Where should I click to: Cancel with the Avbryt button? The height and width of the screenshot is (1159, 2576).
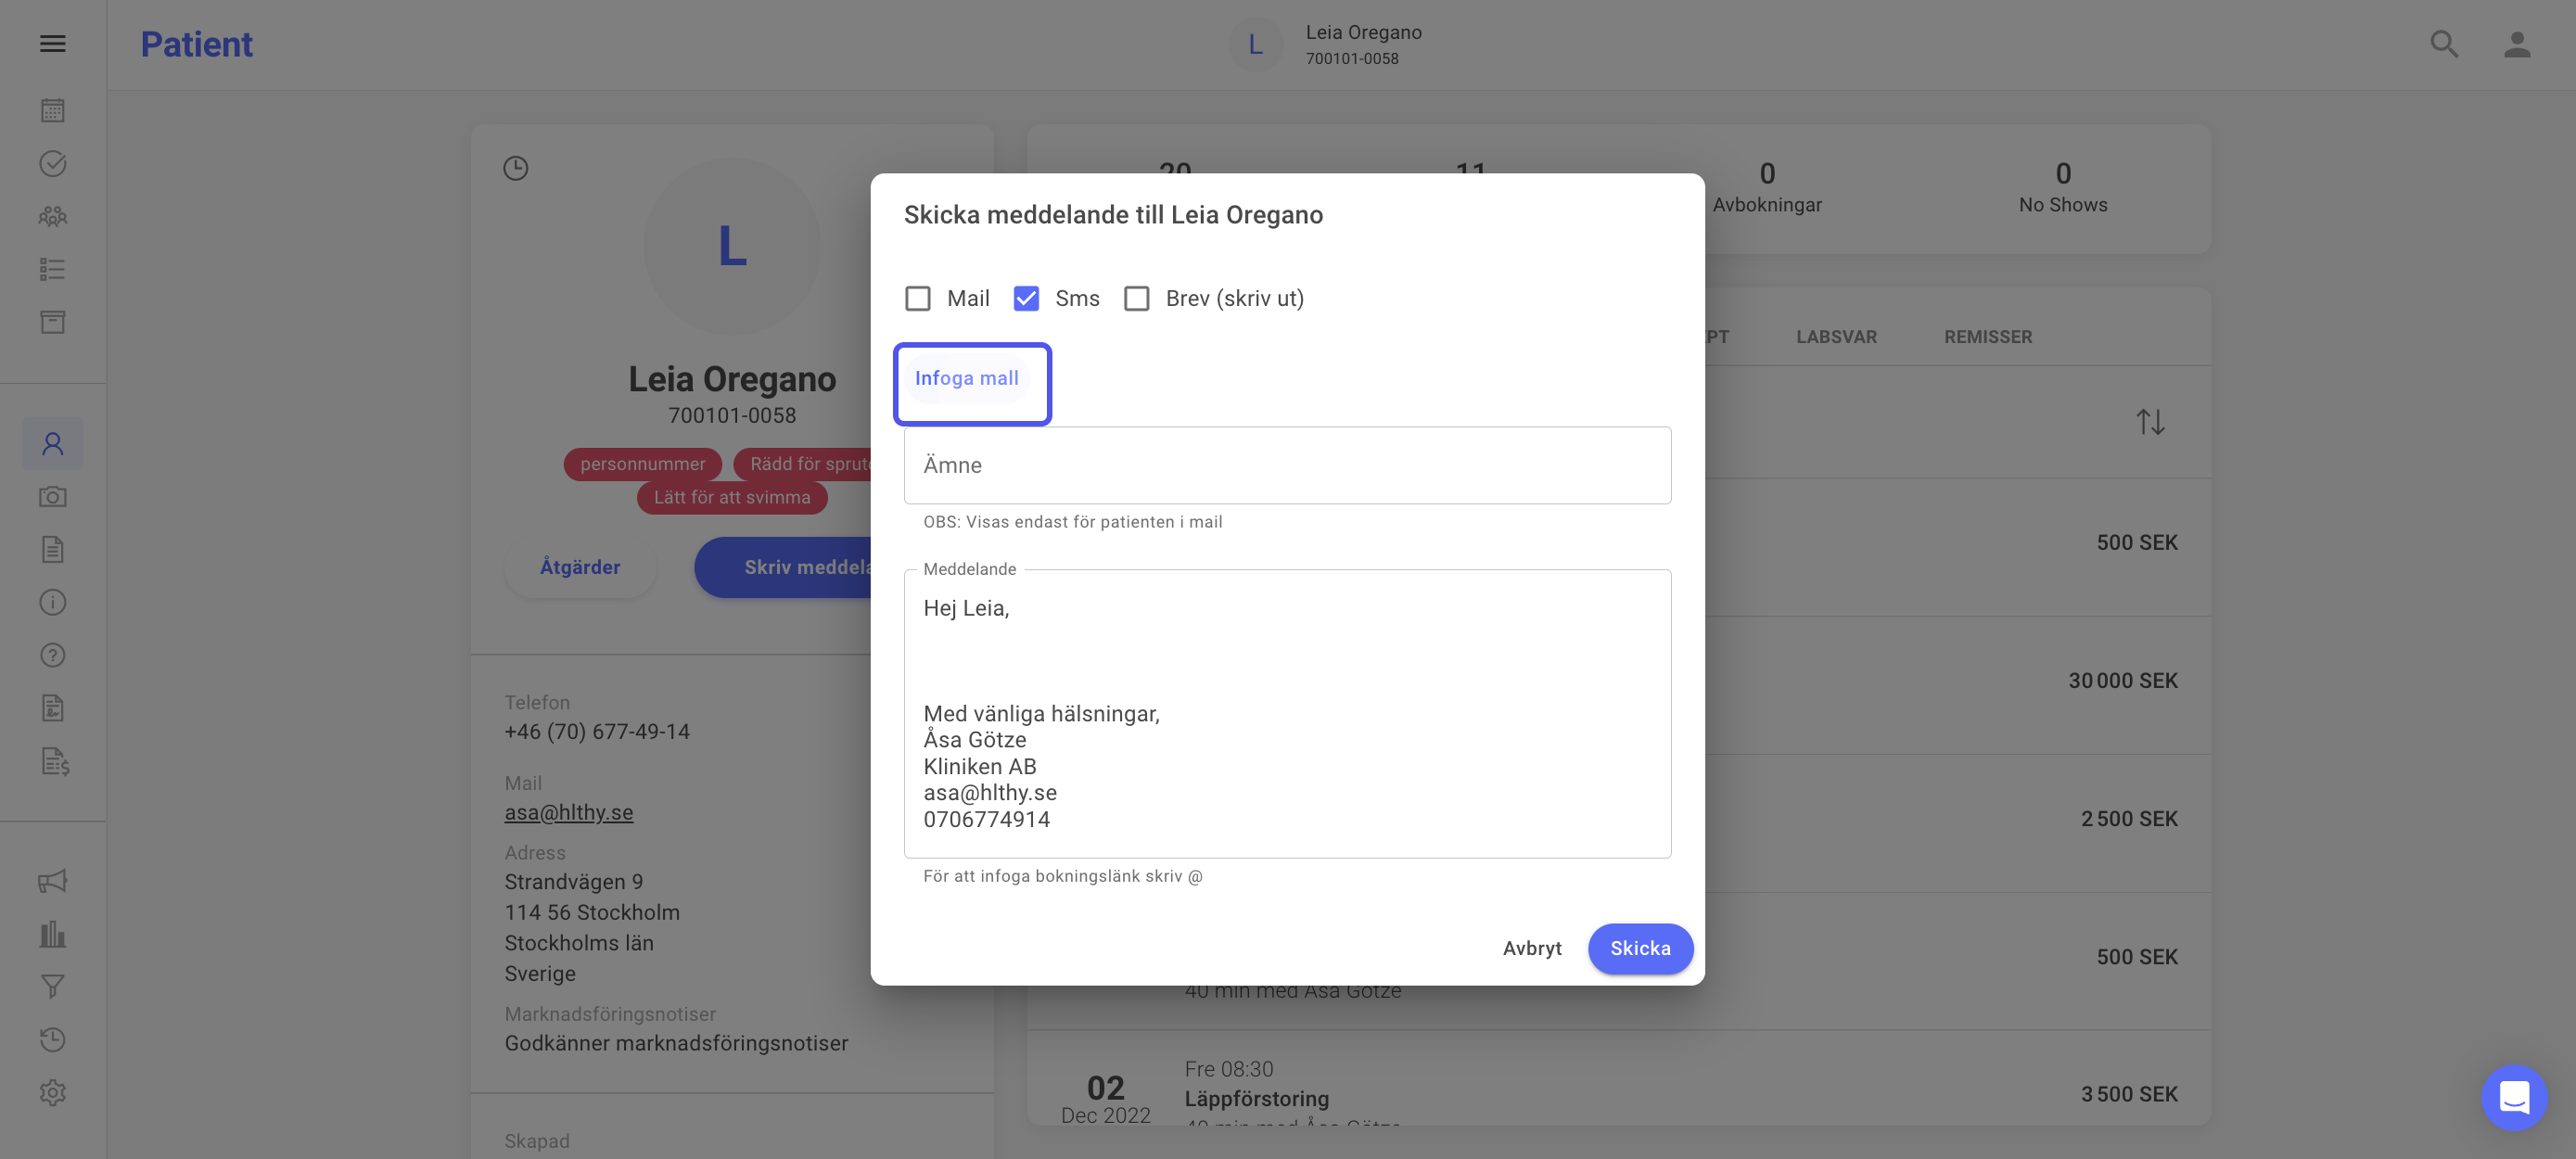coord(1532,949)
